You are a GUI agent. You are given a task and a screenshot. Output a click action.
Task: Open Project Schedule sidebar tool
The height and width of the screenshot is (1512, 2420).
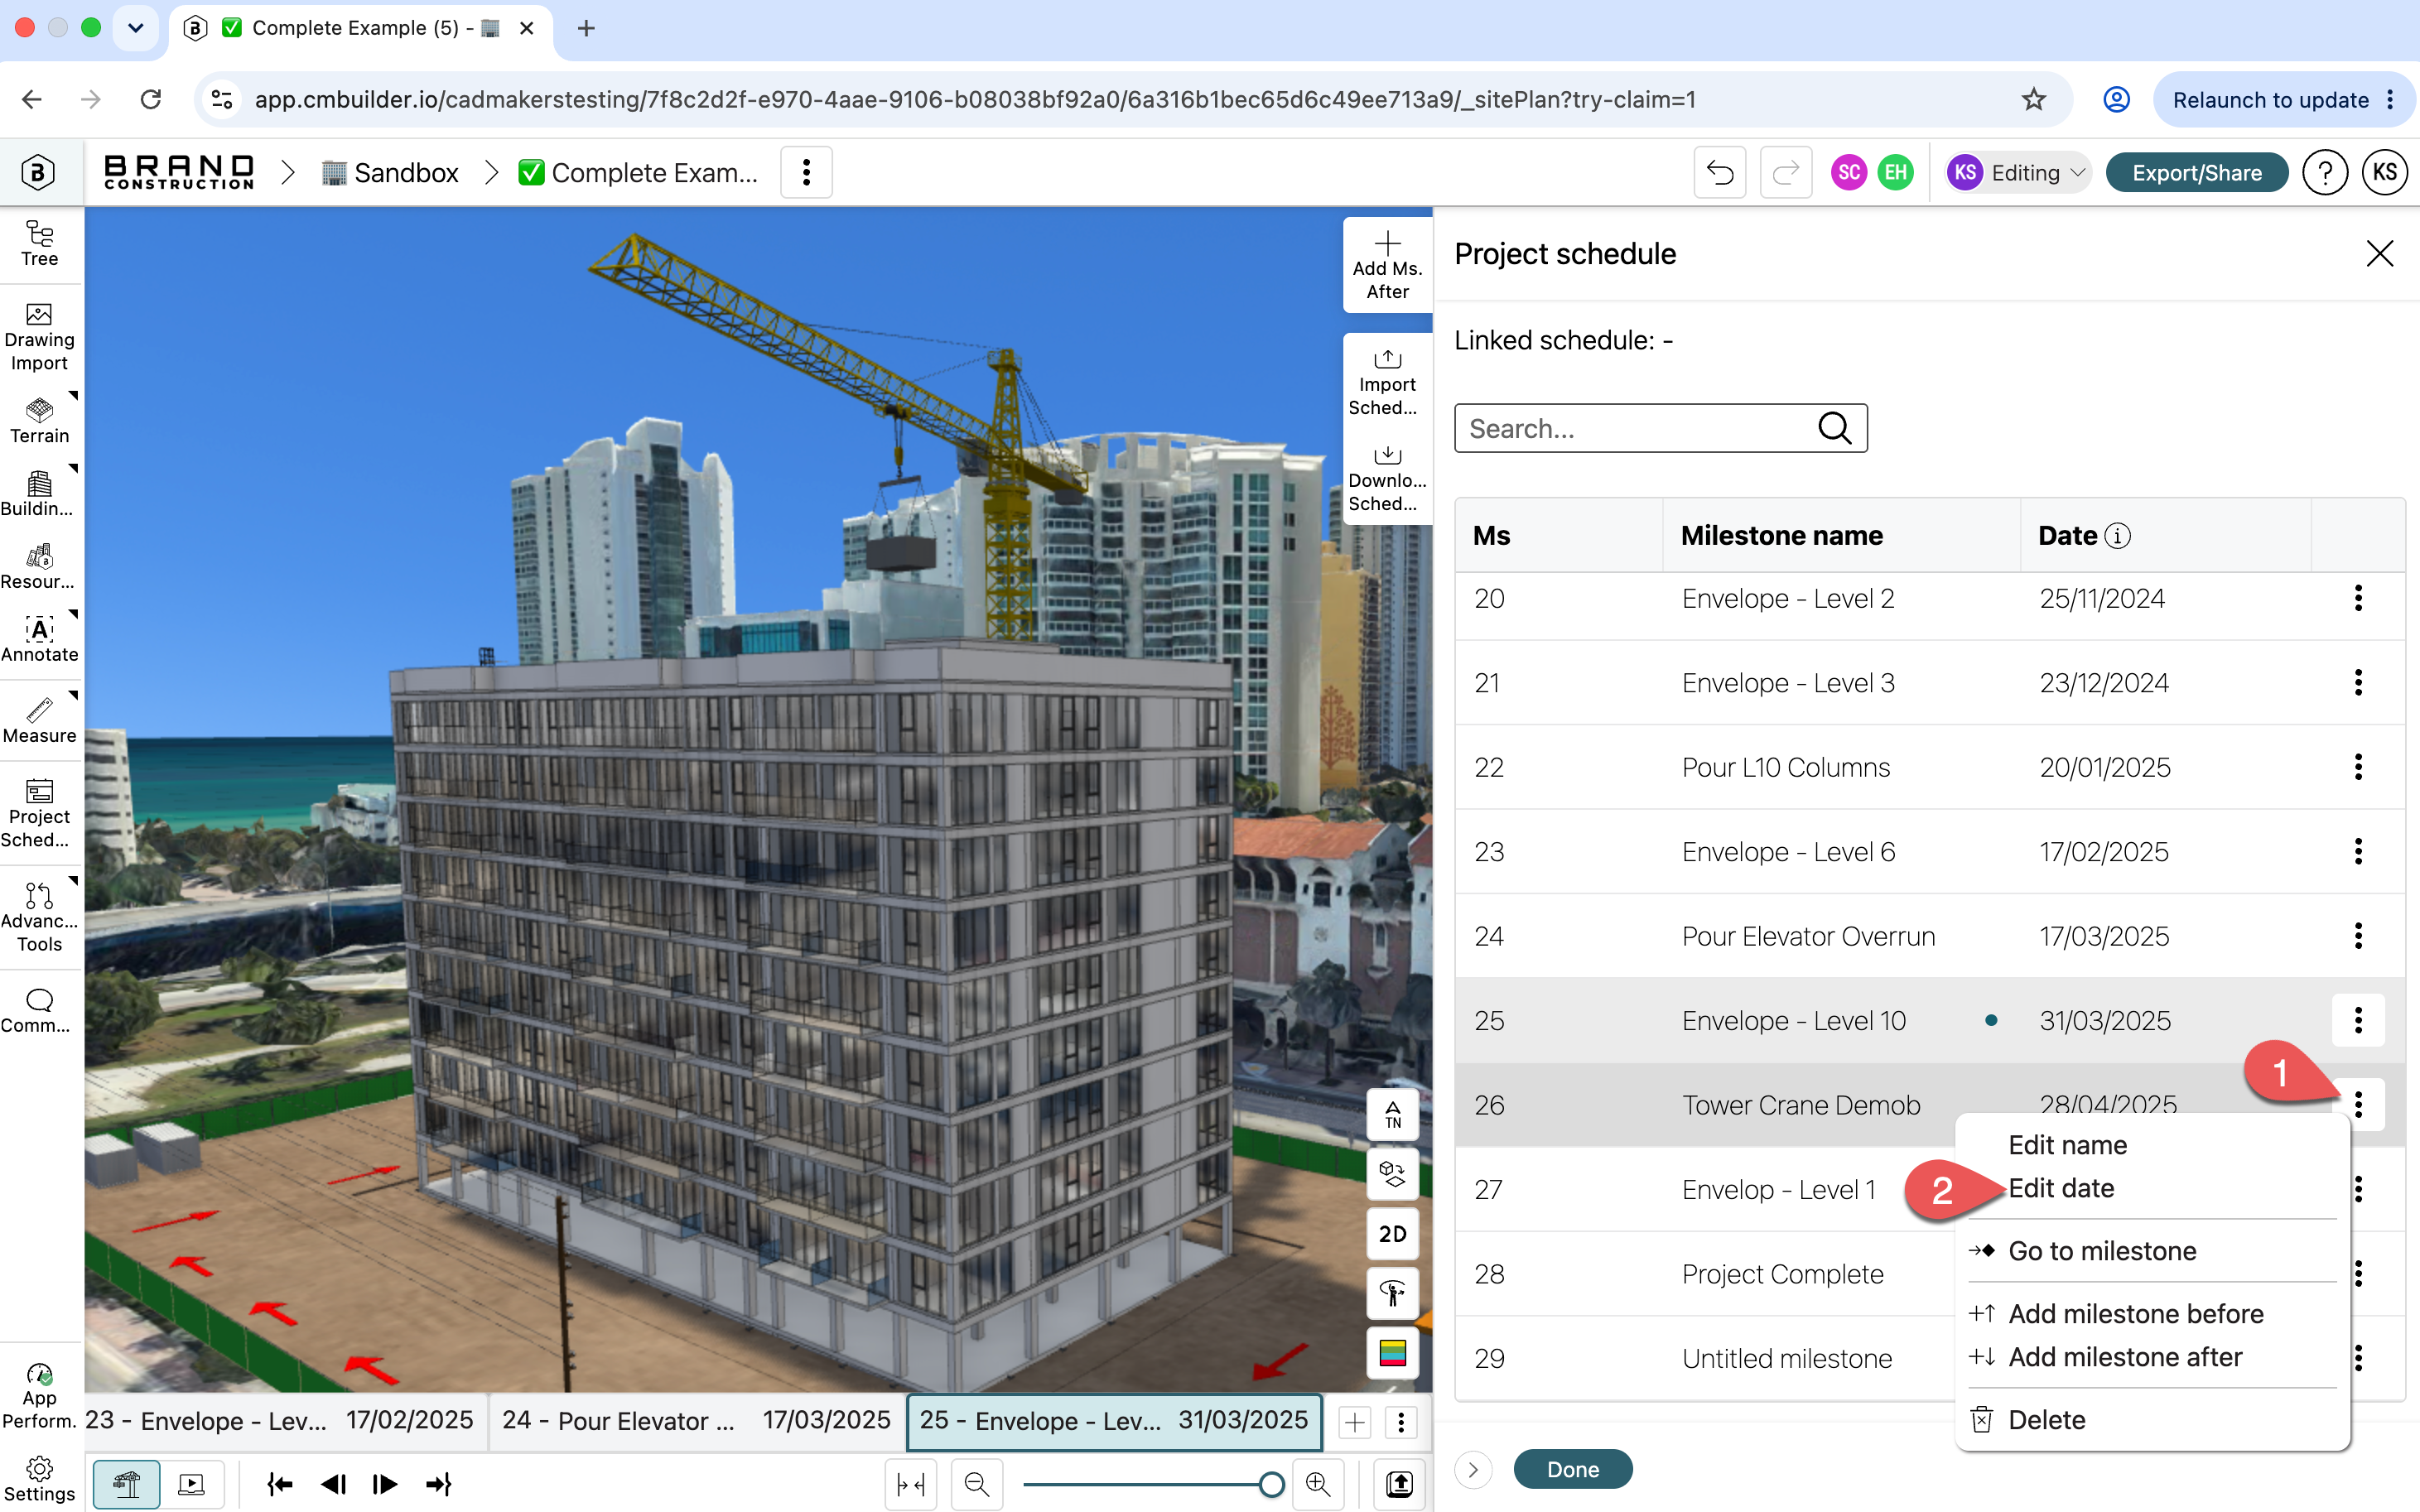click(x=40, y=814)
